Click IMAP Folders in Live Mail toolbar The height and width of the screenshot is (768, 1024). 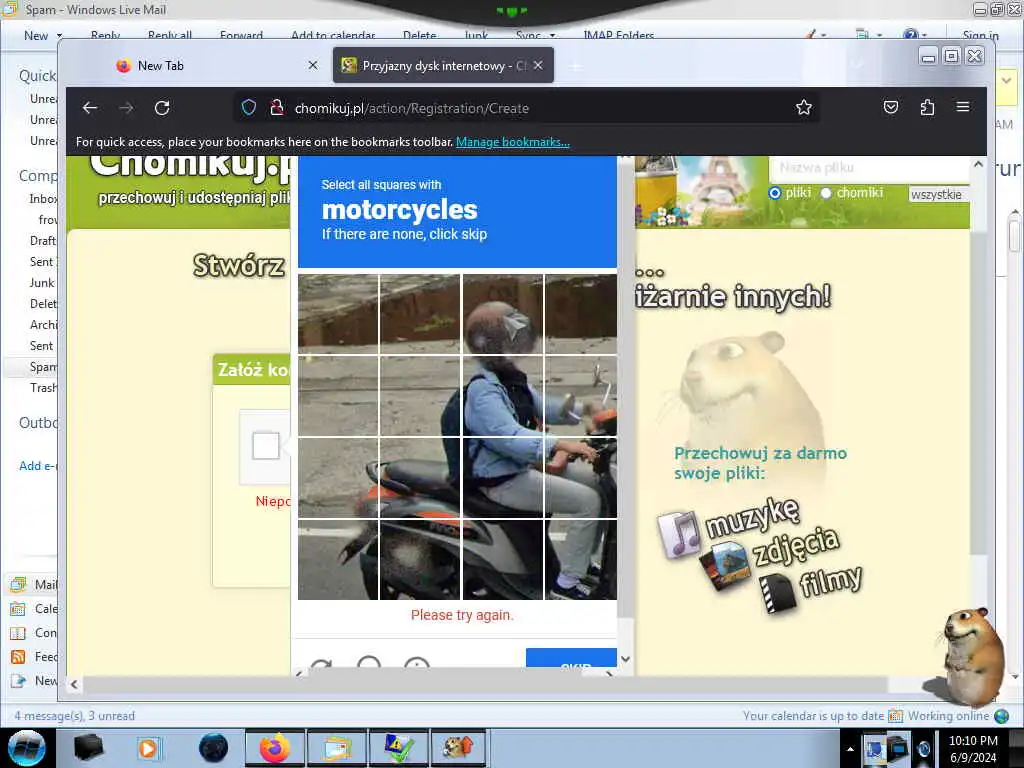618,36
